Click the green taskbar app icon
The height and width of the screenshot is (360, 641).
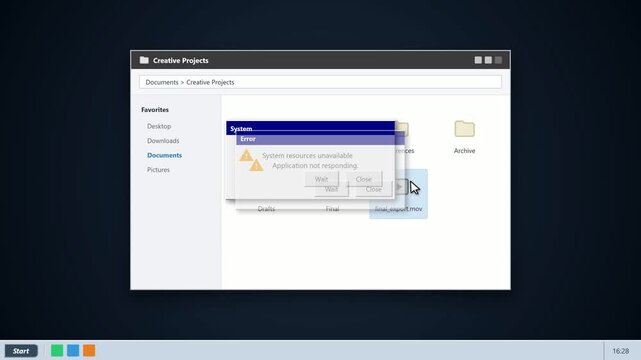[x=57, y=351]
